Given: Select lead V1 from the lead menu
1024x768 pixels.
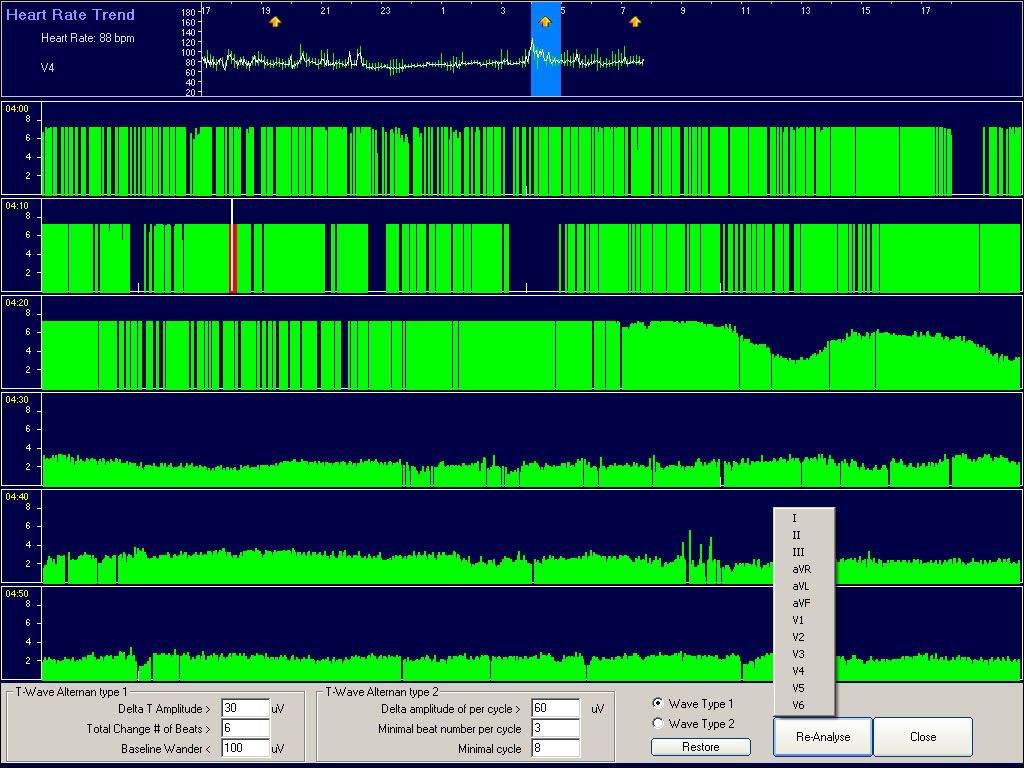Looking at the screenshot, I should tap(798, 620).
